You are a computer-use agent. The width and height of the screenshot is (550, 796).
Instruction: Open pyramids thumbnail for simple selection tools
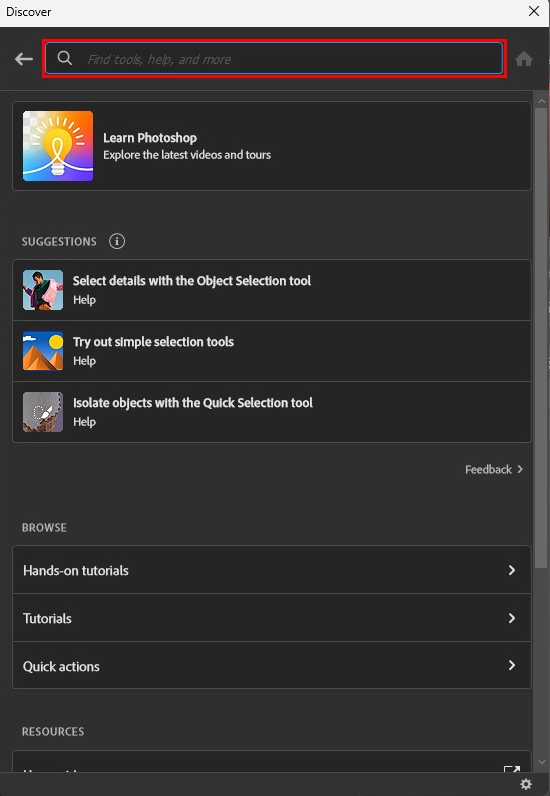coord(43,351)
